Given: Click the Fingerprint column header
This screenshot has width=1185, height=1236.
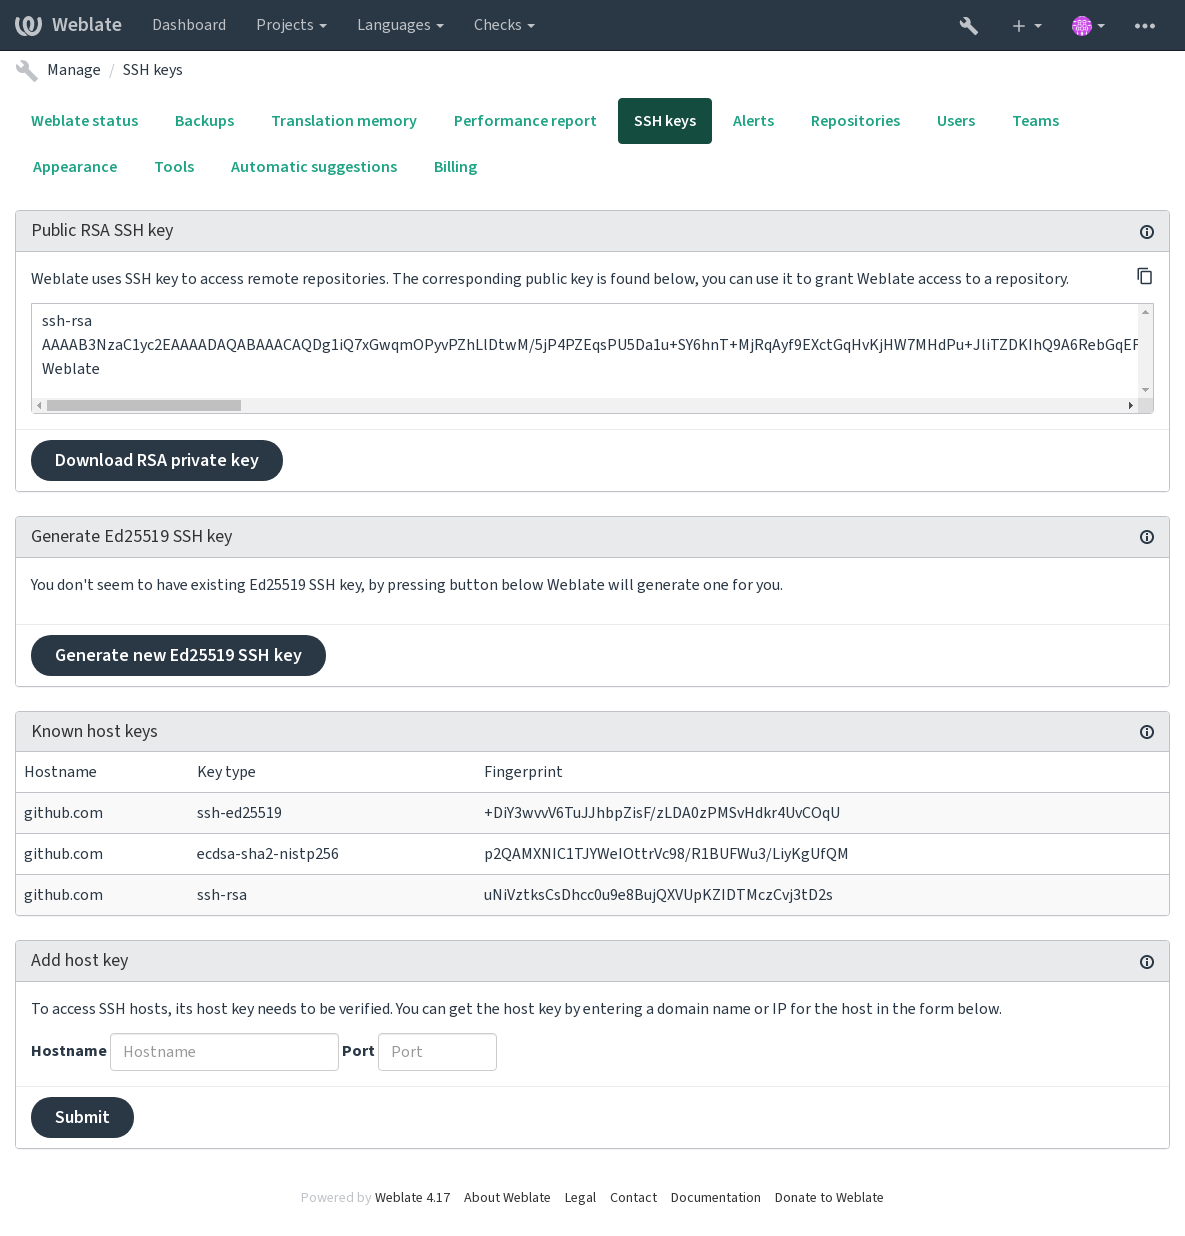Looking at the screenshot, I should point(523,772).
